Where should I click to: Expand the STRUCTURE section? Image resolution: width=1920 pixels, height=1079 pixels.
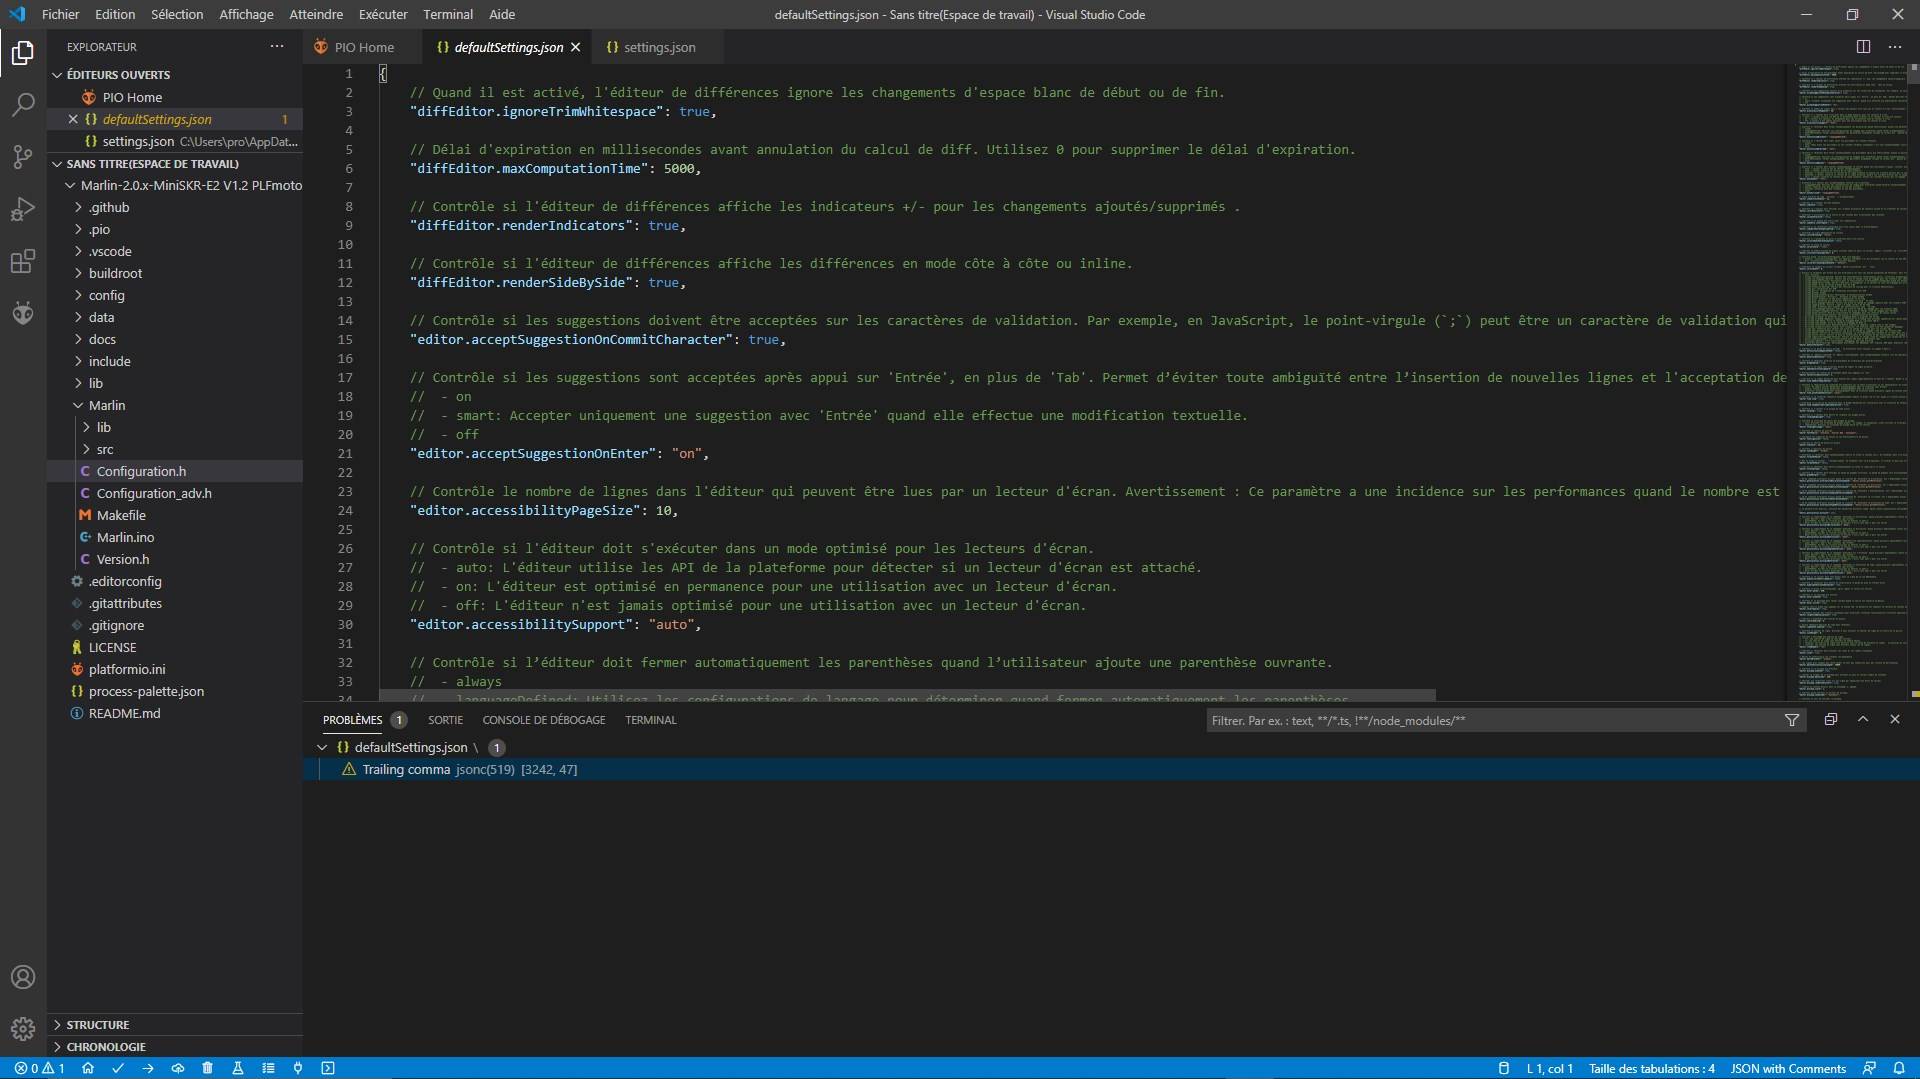tap(98, 1025)
